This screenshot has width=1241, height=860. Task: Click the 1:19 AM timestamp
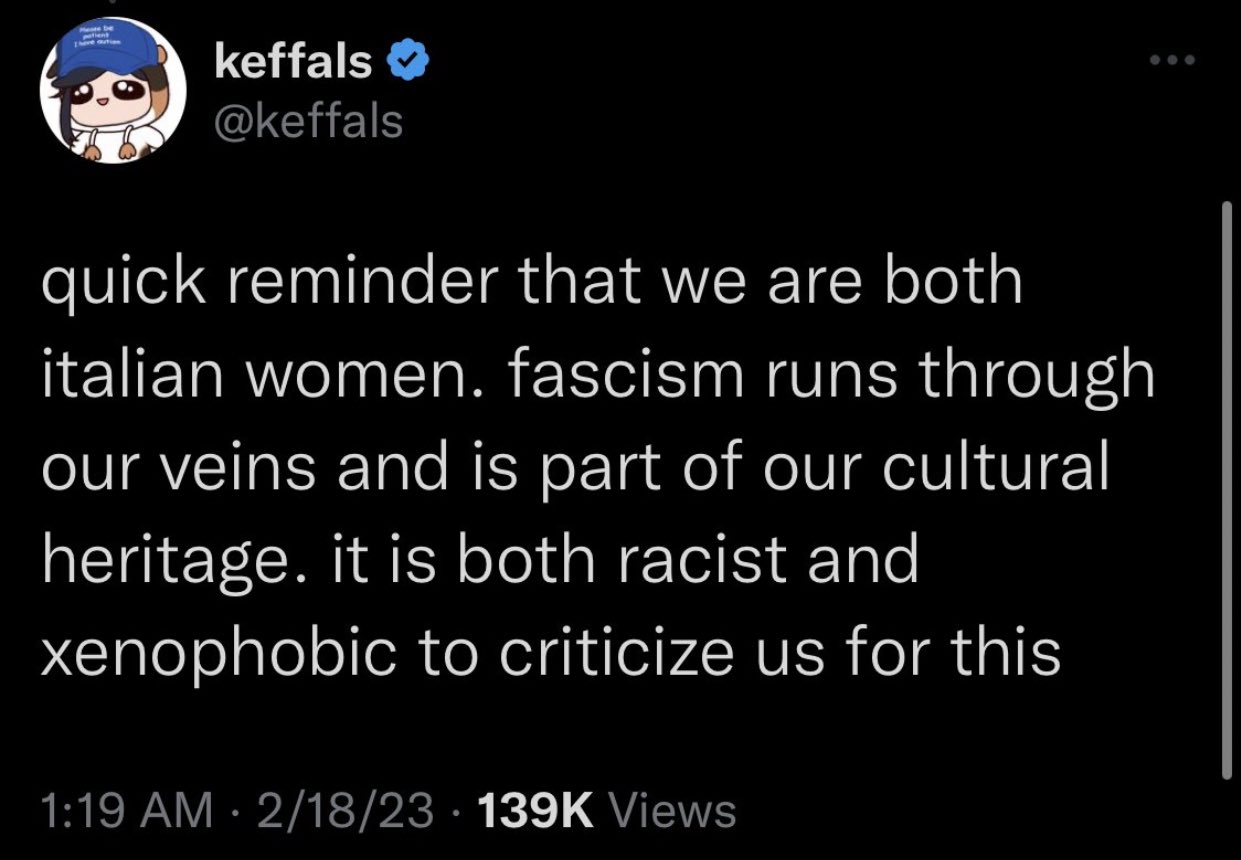click(127, 810)
